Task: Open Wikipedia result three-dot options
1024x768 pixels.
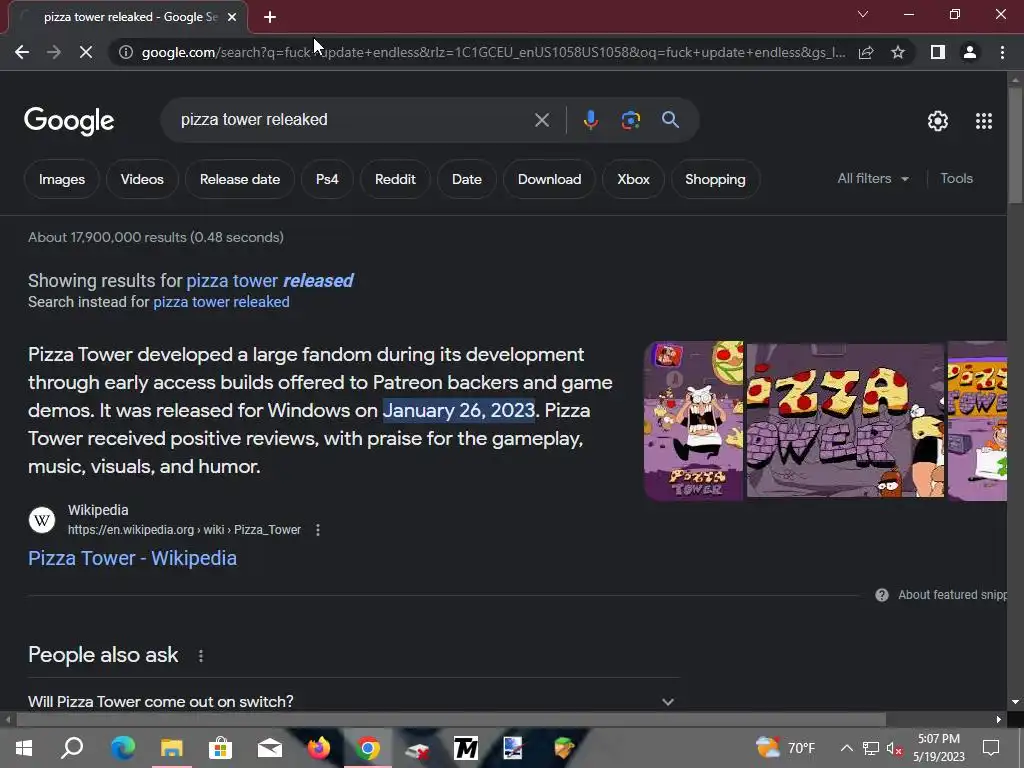Action: (x=317, y=530)
